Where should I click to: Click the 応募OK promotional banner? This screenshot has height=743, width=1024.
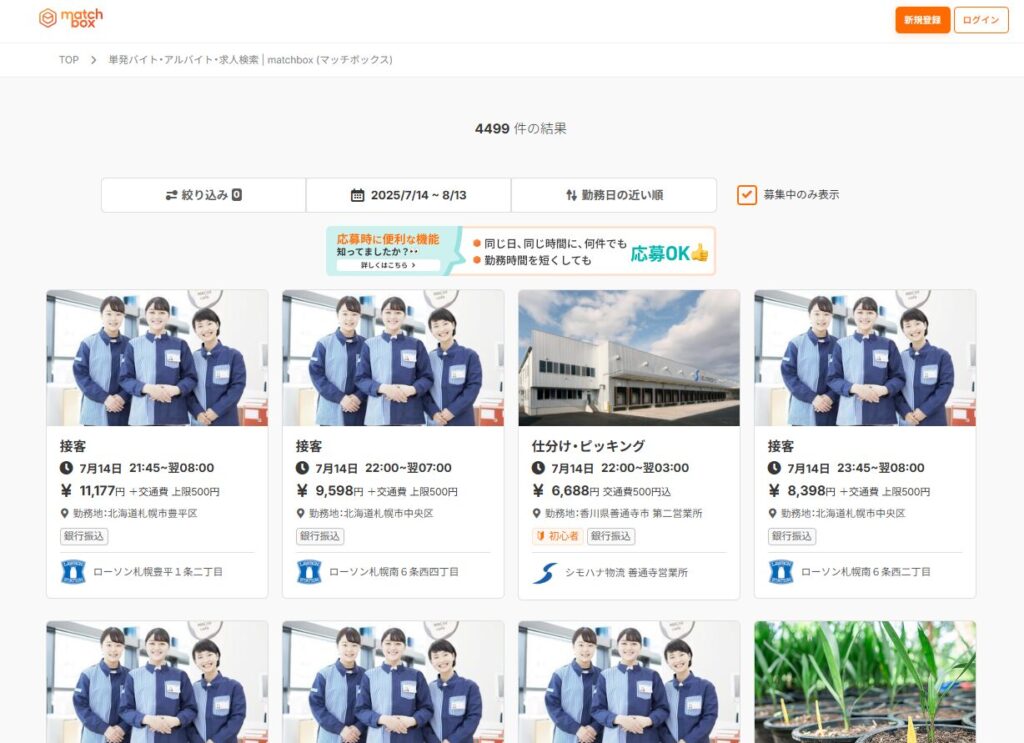pos(520,251)
